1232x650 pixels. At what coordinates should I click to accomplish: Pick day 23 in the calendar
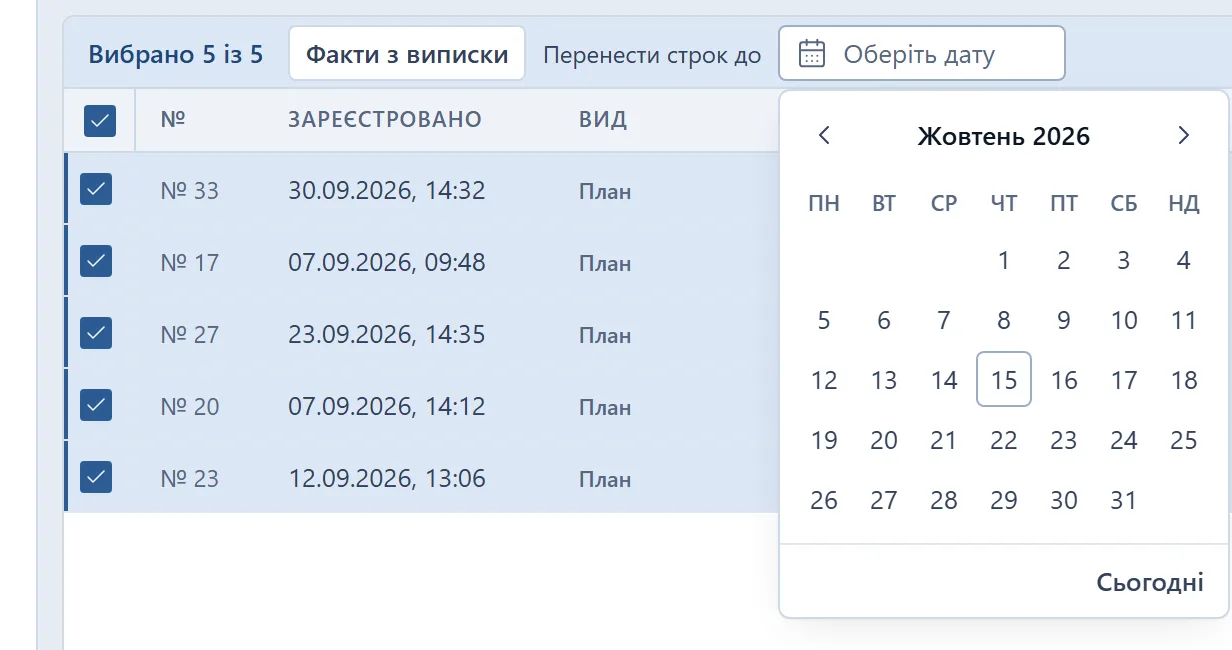[x=1064, y=440]
